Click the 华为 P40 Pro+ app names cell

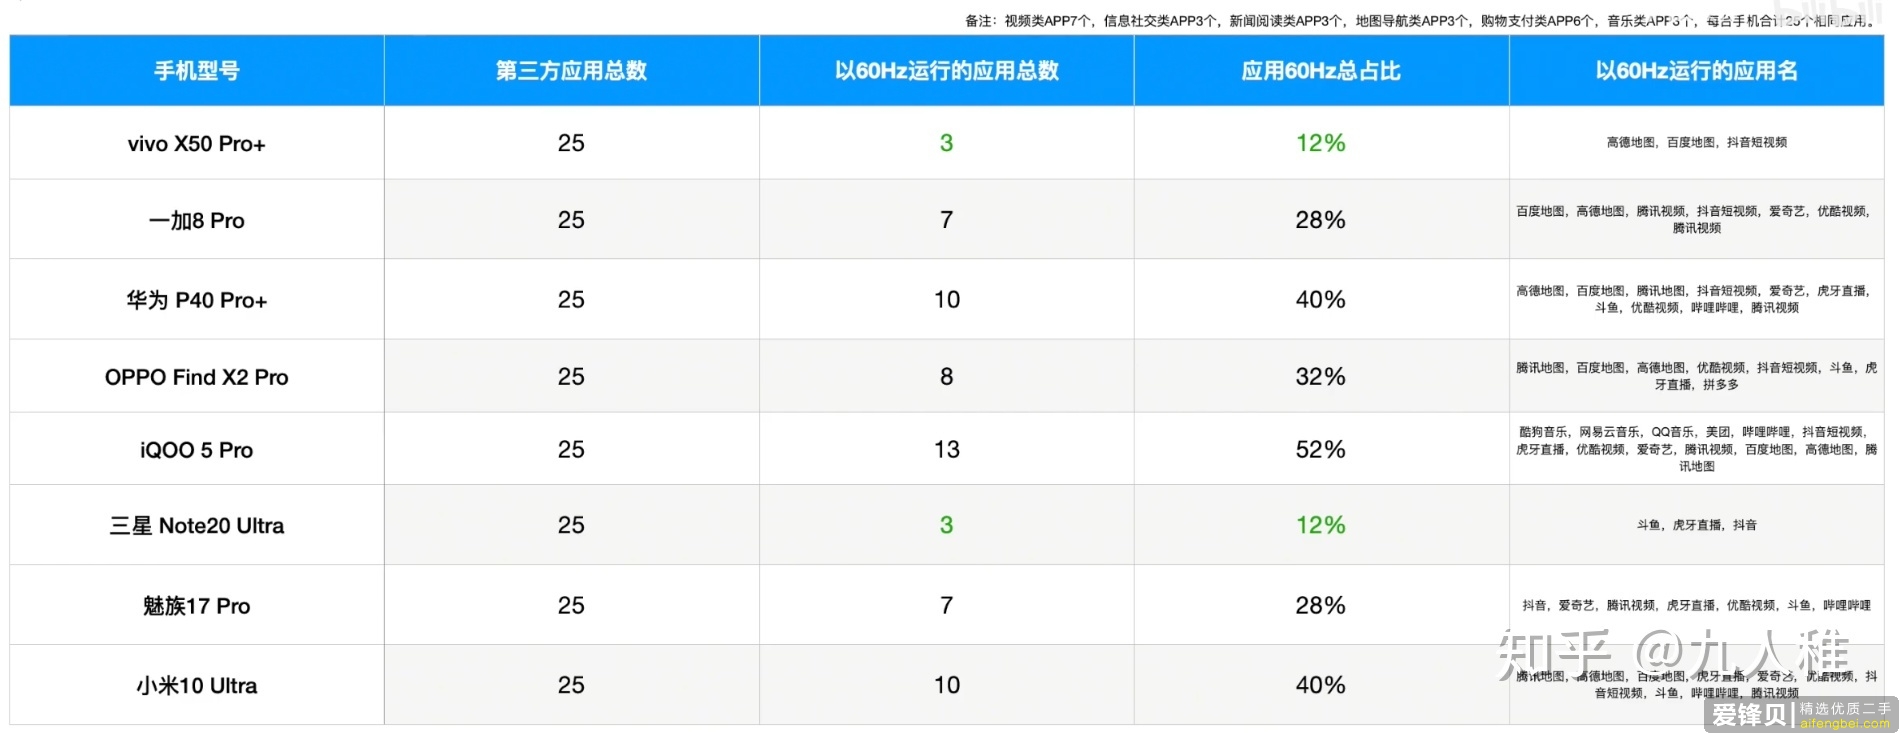click(1696, 299)
